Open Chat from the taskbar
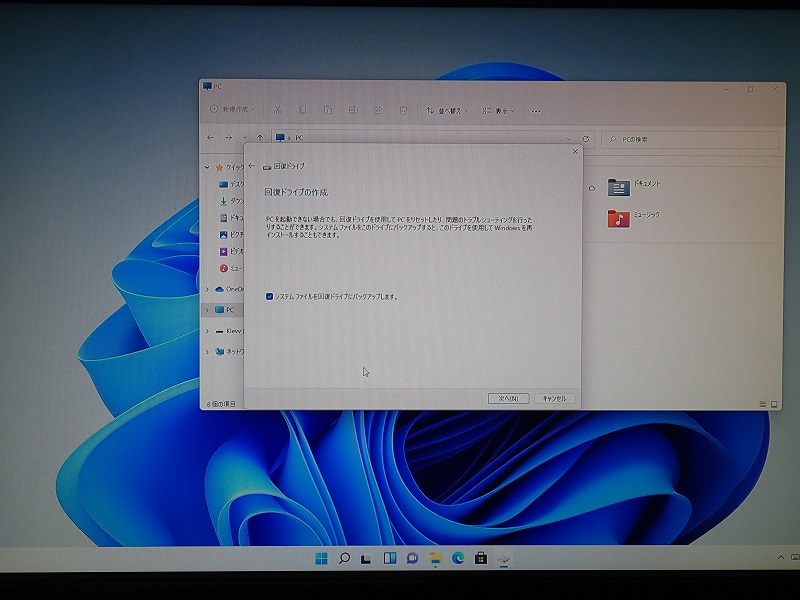Image resolution: width=800 pixels, height=600 pixels. tap(412, 559)
